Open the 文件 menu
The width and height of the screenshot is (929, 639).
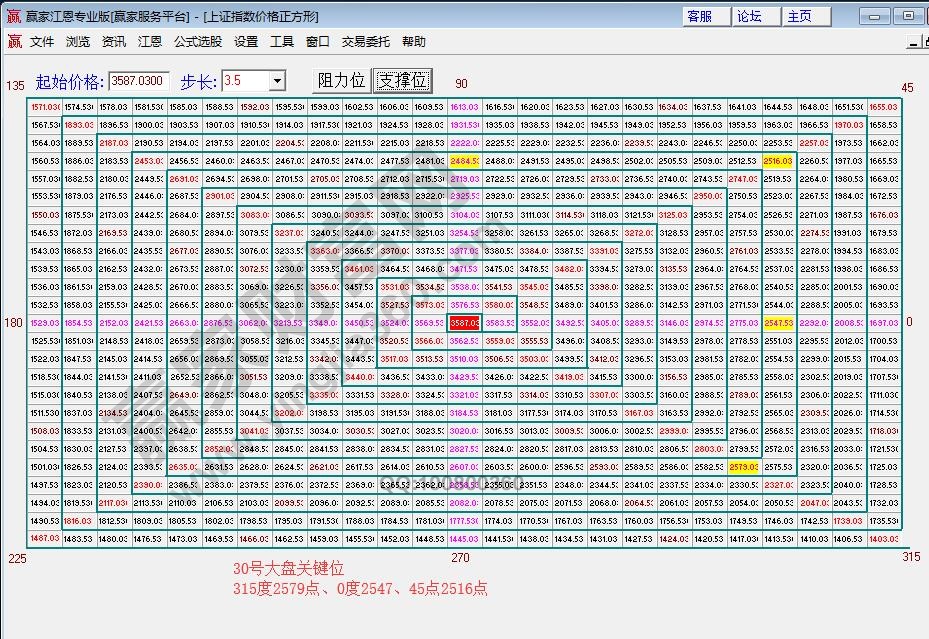pos(42,42)
